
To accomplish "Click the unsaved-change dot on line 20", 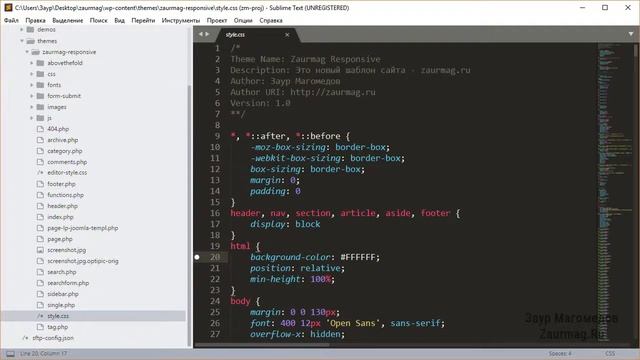I will tap(197, 257).
